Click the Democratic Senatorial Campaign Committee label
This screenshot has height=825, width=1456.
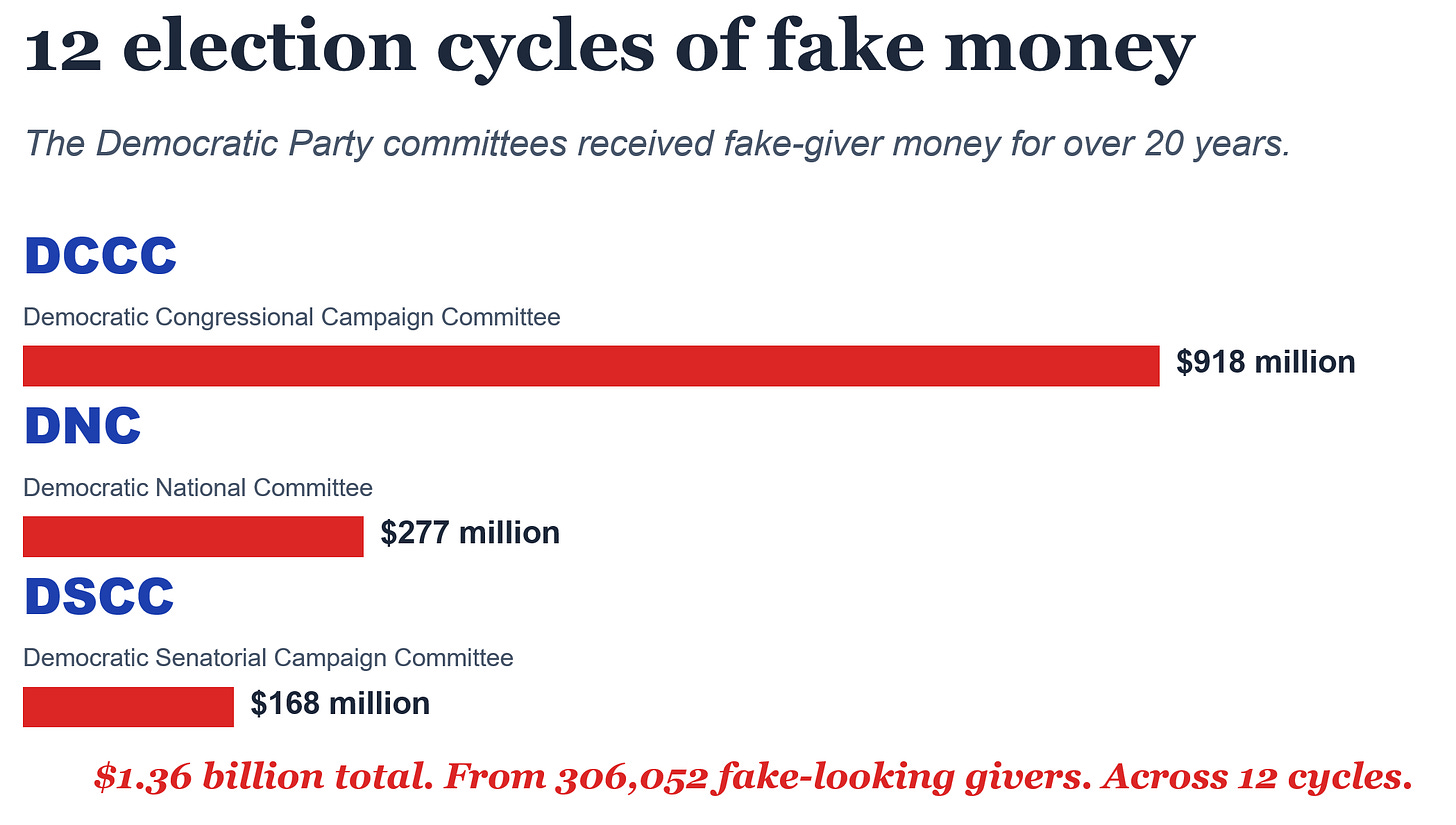[268, 658]
